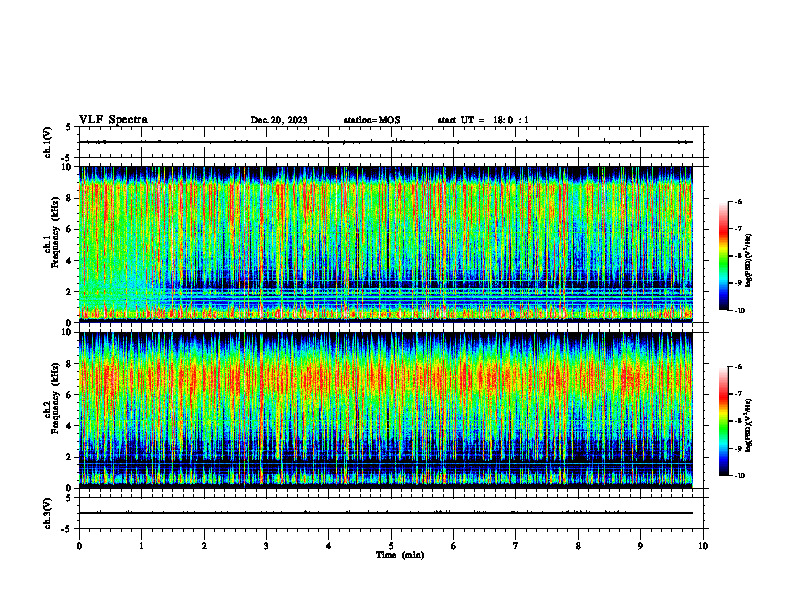Click time axis tick label "1"
Screen dimensions: 792x612
[141, 546]
